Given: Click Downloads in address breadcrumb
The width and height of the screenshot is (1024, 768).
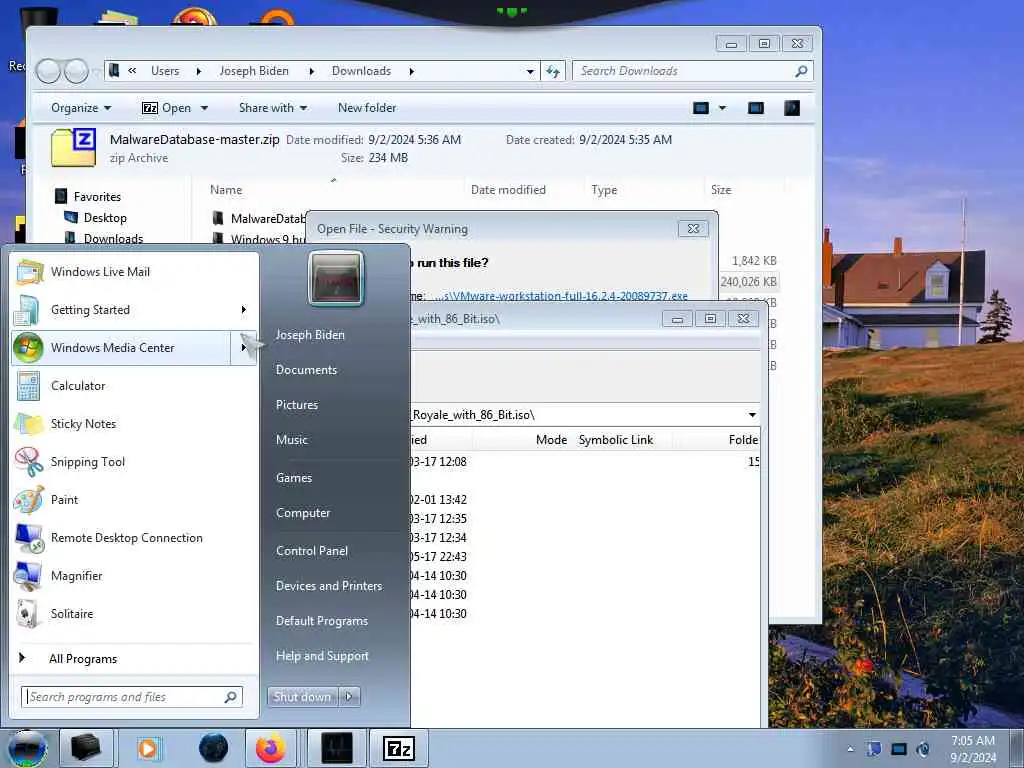Looking at the screenshot, I should [x=361, y=71].
